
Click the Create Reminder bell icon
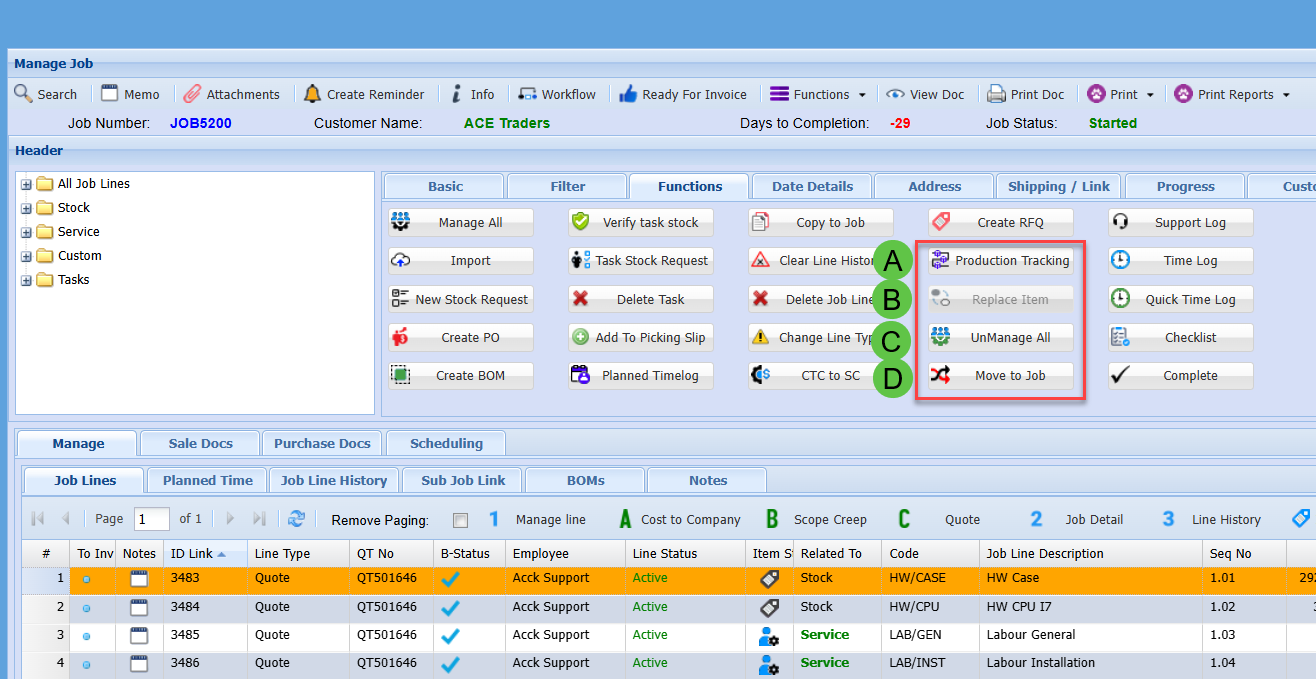tap(312, 94)
